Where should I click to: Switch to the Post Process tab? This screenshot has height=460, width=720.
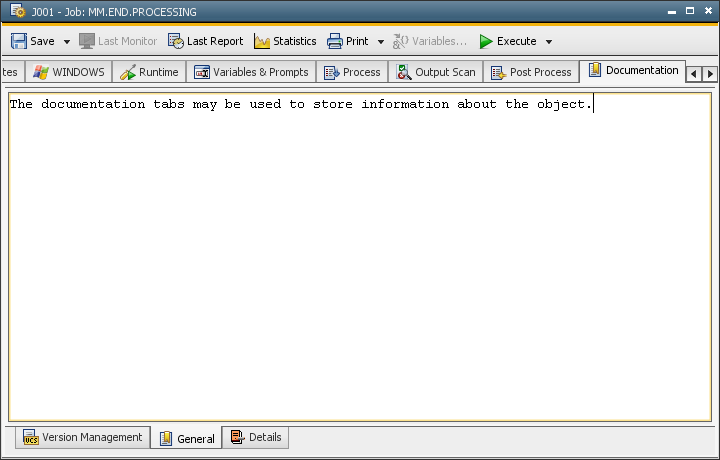click(x=531, y=72)
